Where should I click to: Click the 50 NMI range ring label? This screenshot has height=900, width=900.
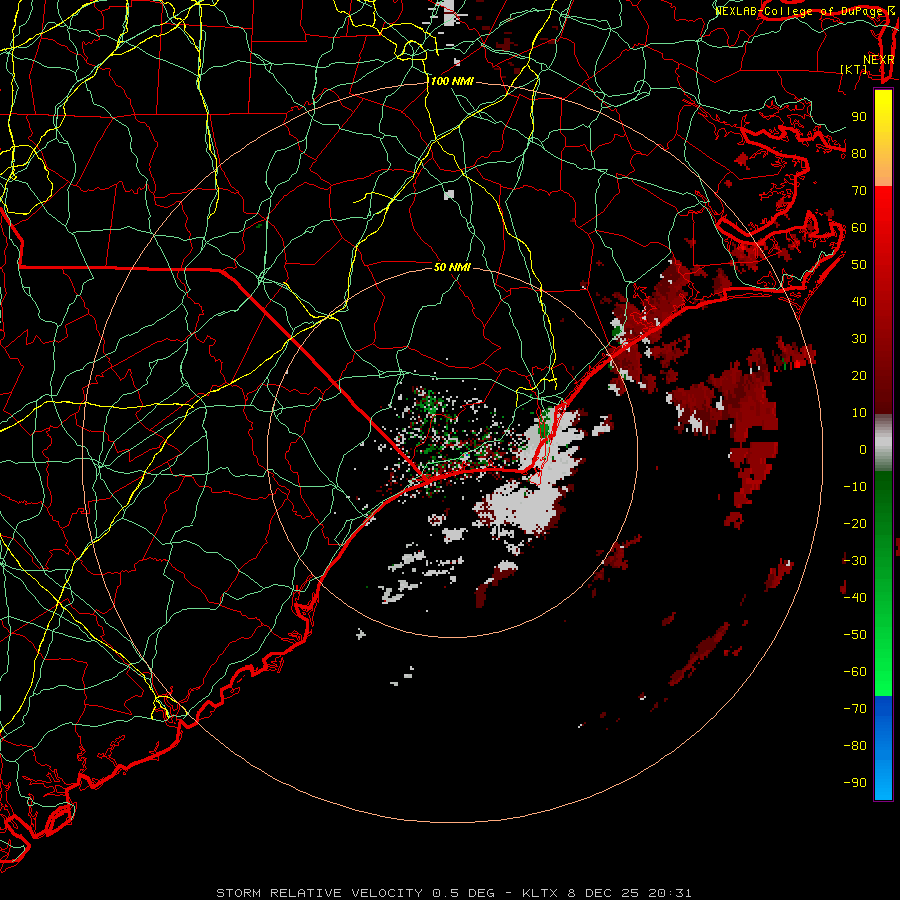pos(452,267)
